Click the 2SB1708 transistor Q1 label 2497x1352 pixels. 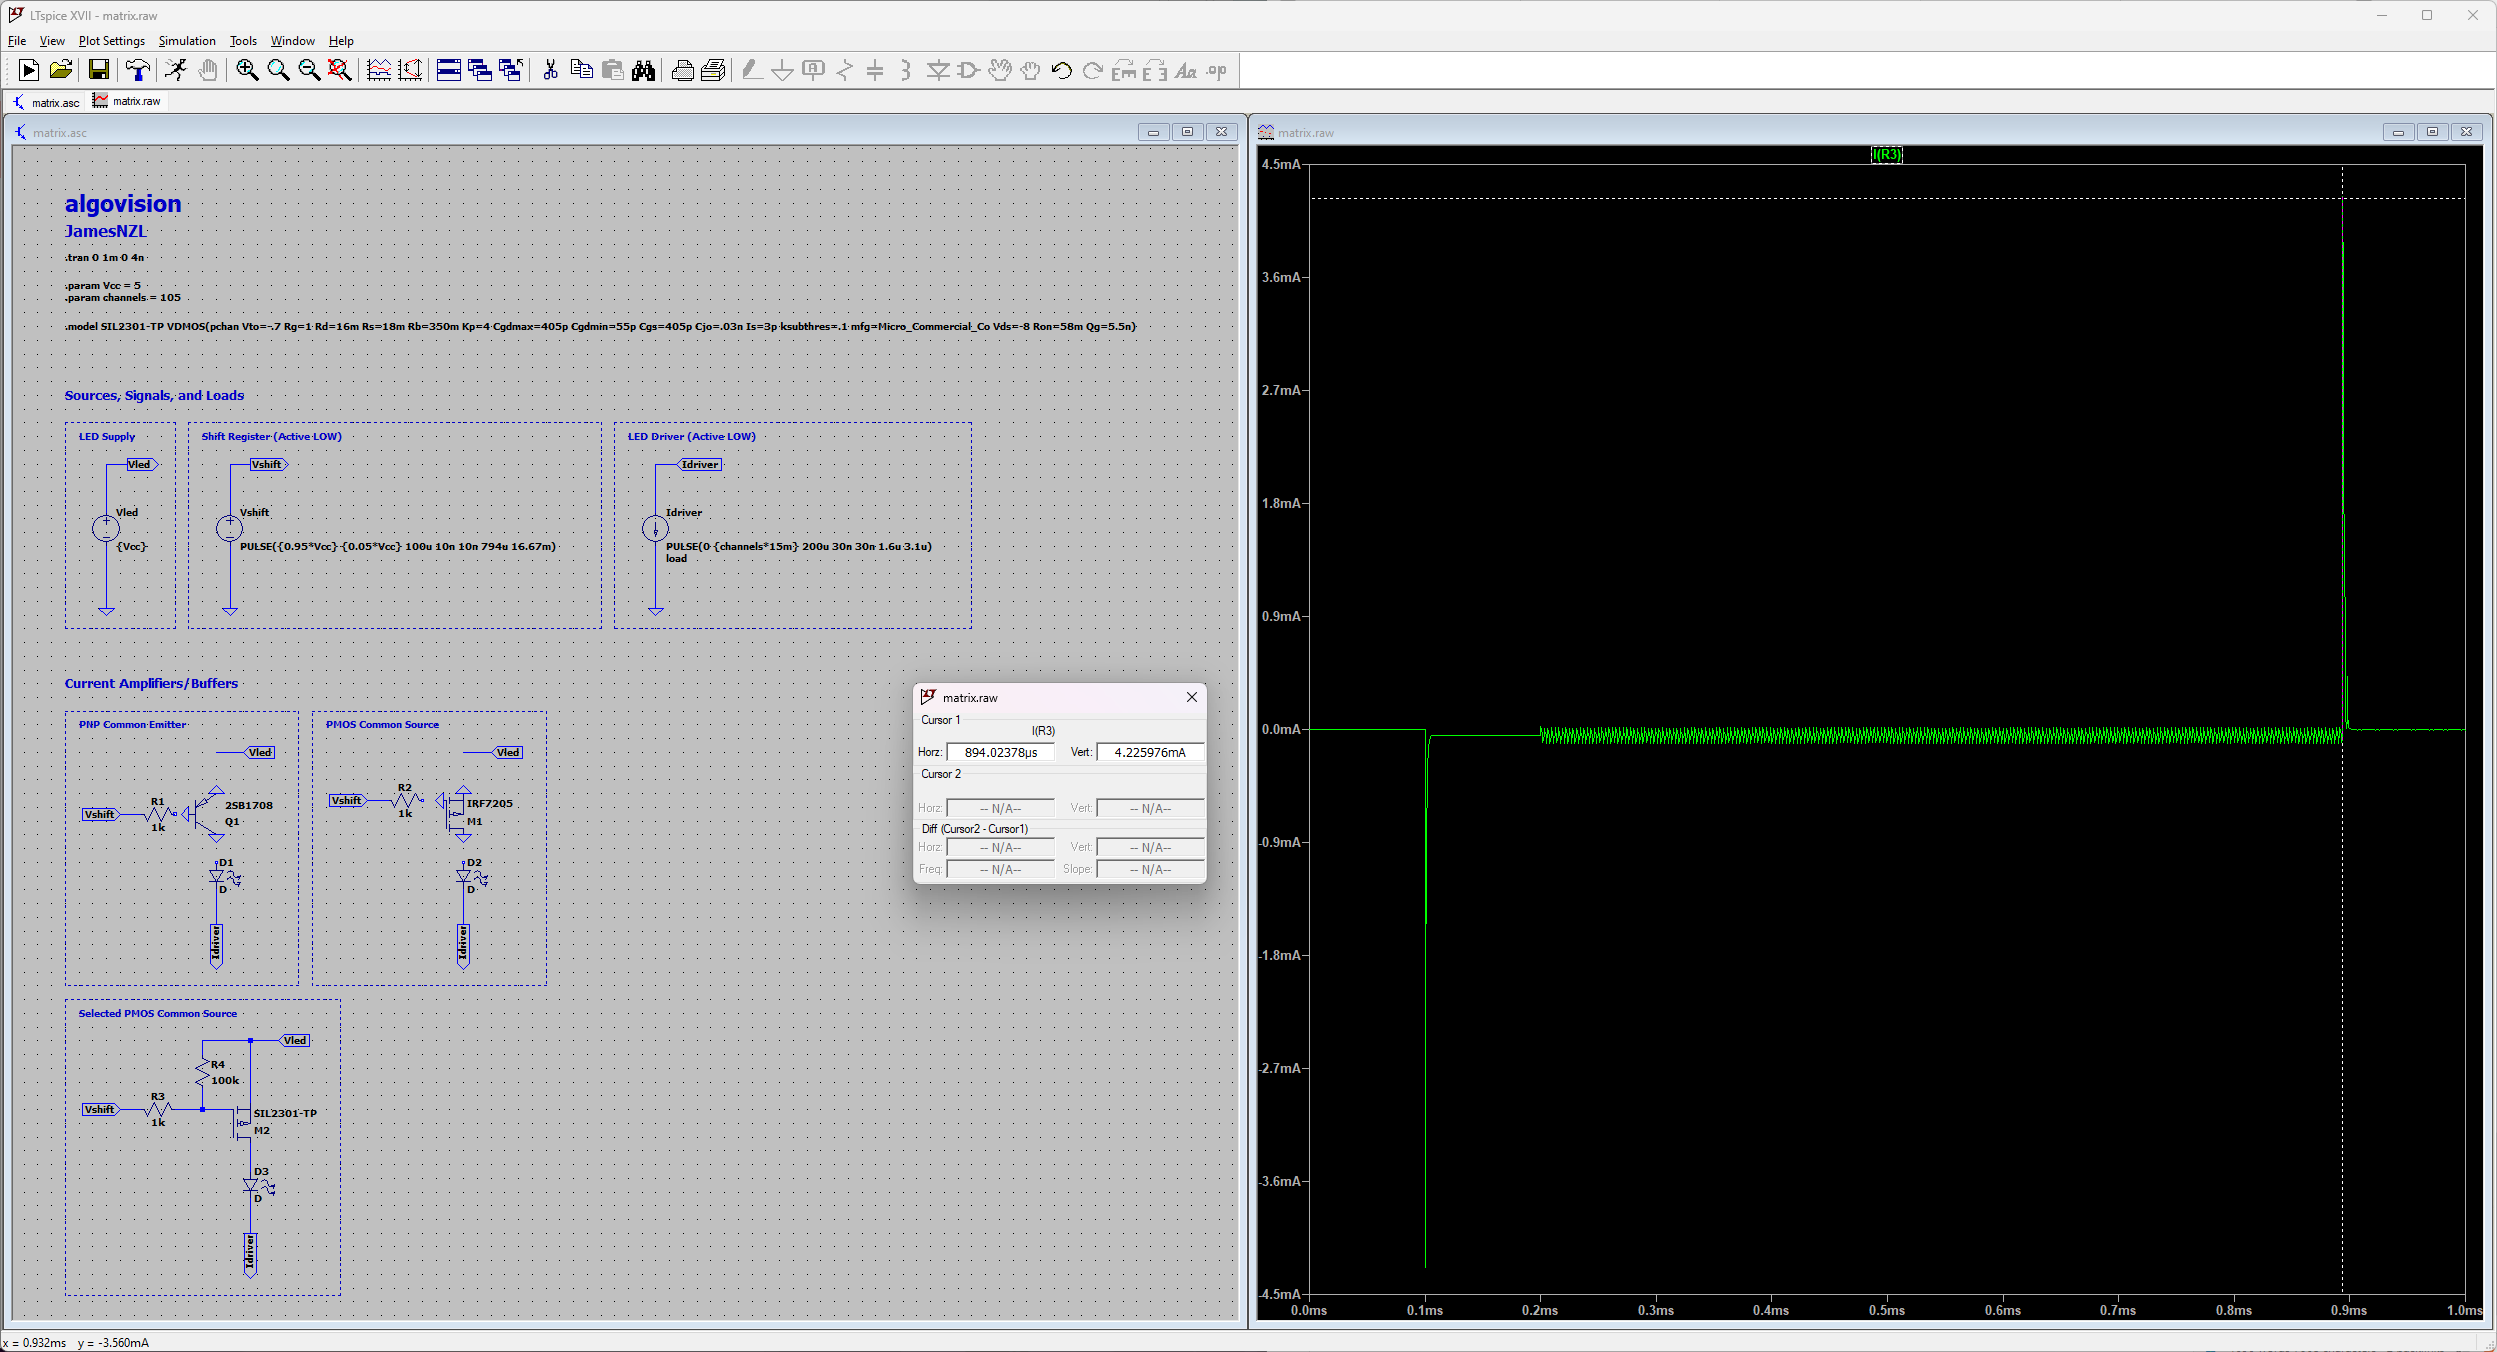tap(248, 805)
